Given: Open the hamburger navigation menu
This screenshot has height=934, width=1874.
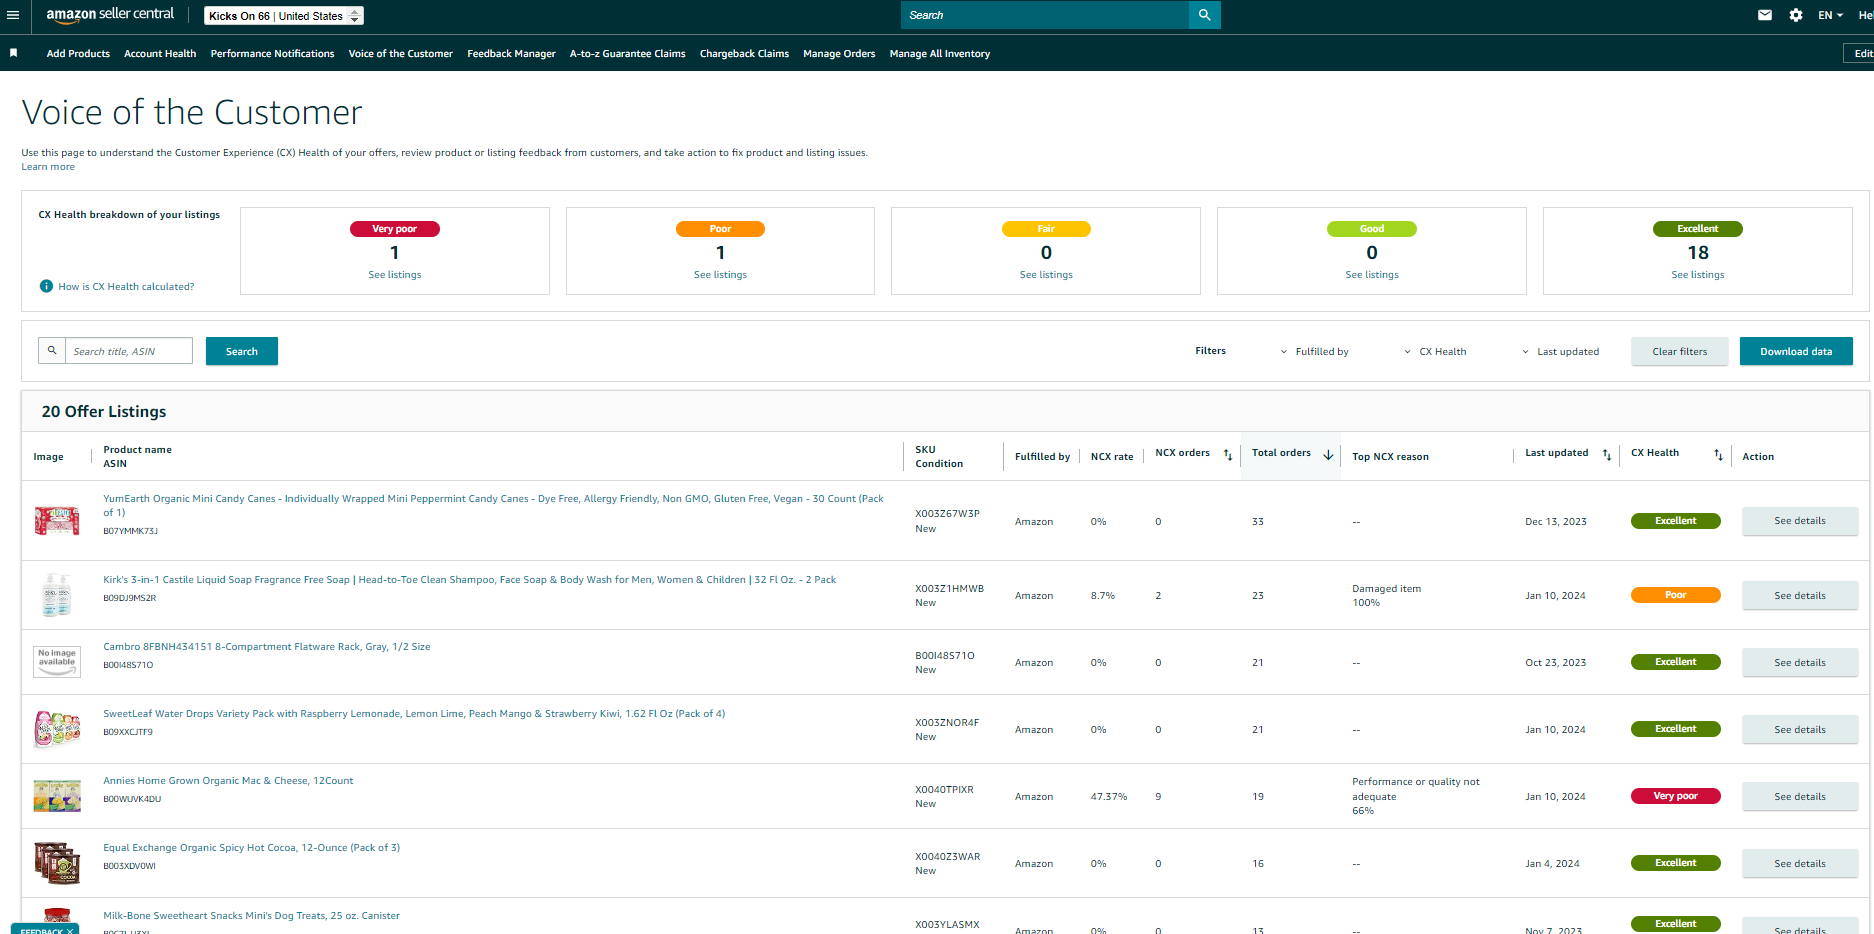Looking at the screenshot, I should (13, 15).
